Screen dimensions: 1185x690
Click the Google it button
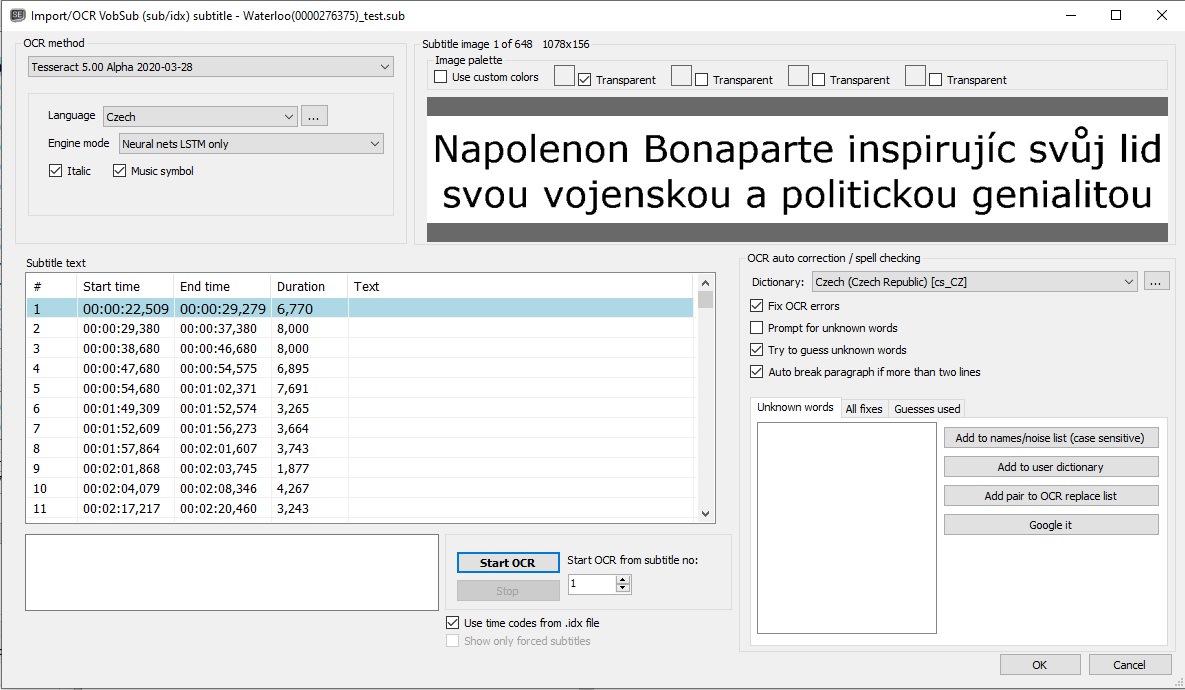click(1050, 525)
